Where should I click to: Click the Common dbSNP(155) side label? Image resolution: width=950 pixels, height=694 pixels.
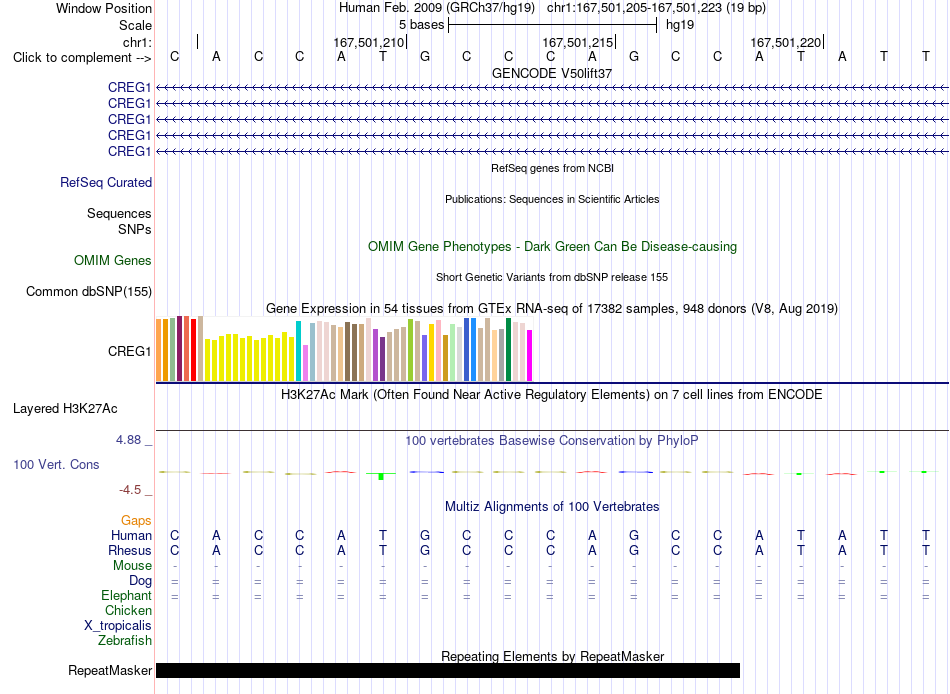[x=89, y=292]
